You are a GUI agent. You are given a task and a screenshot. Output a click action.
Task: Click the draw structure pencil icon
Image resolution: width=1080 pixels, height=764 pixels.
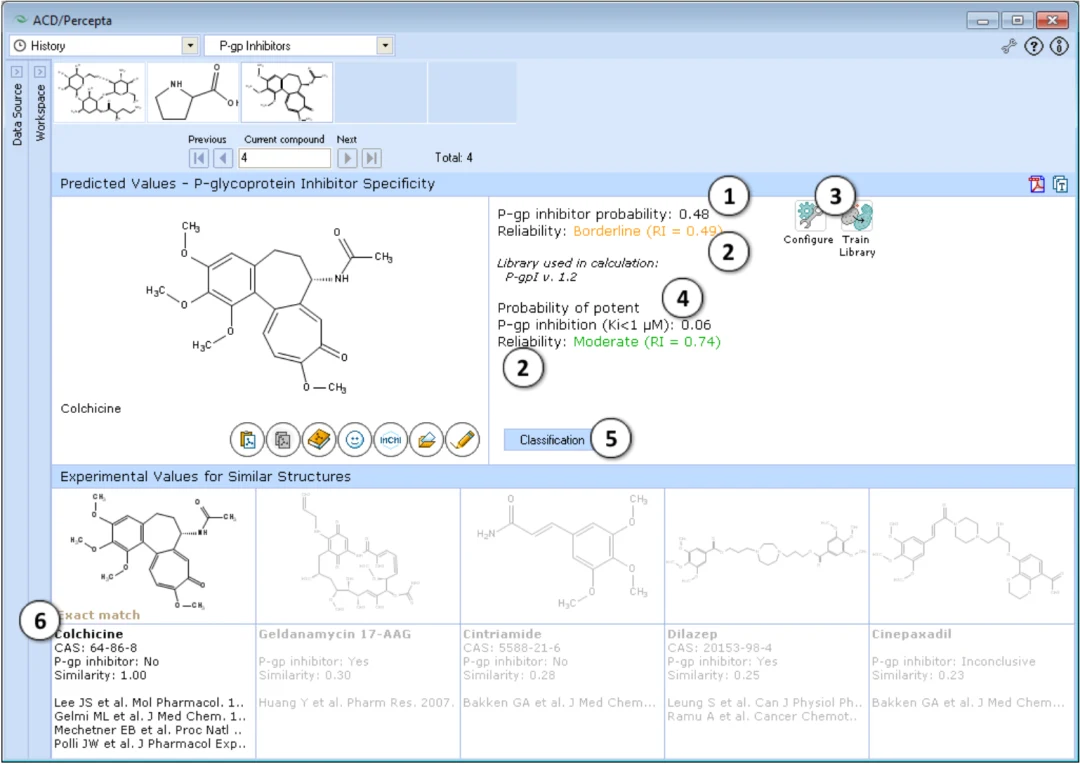click(462, 440)
